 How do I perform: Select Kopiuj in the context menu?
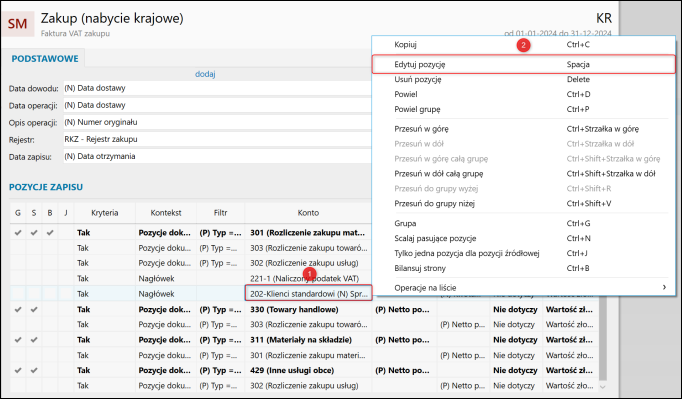pyautogui.click(x=523, y=44)
